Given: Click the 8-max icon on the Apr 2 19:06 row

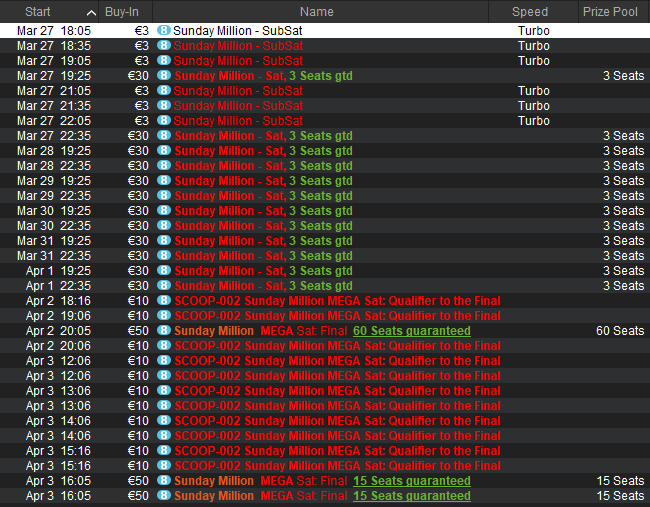Looking at the screenshot, I should (164, 315).
